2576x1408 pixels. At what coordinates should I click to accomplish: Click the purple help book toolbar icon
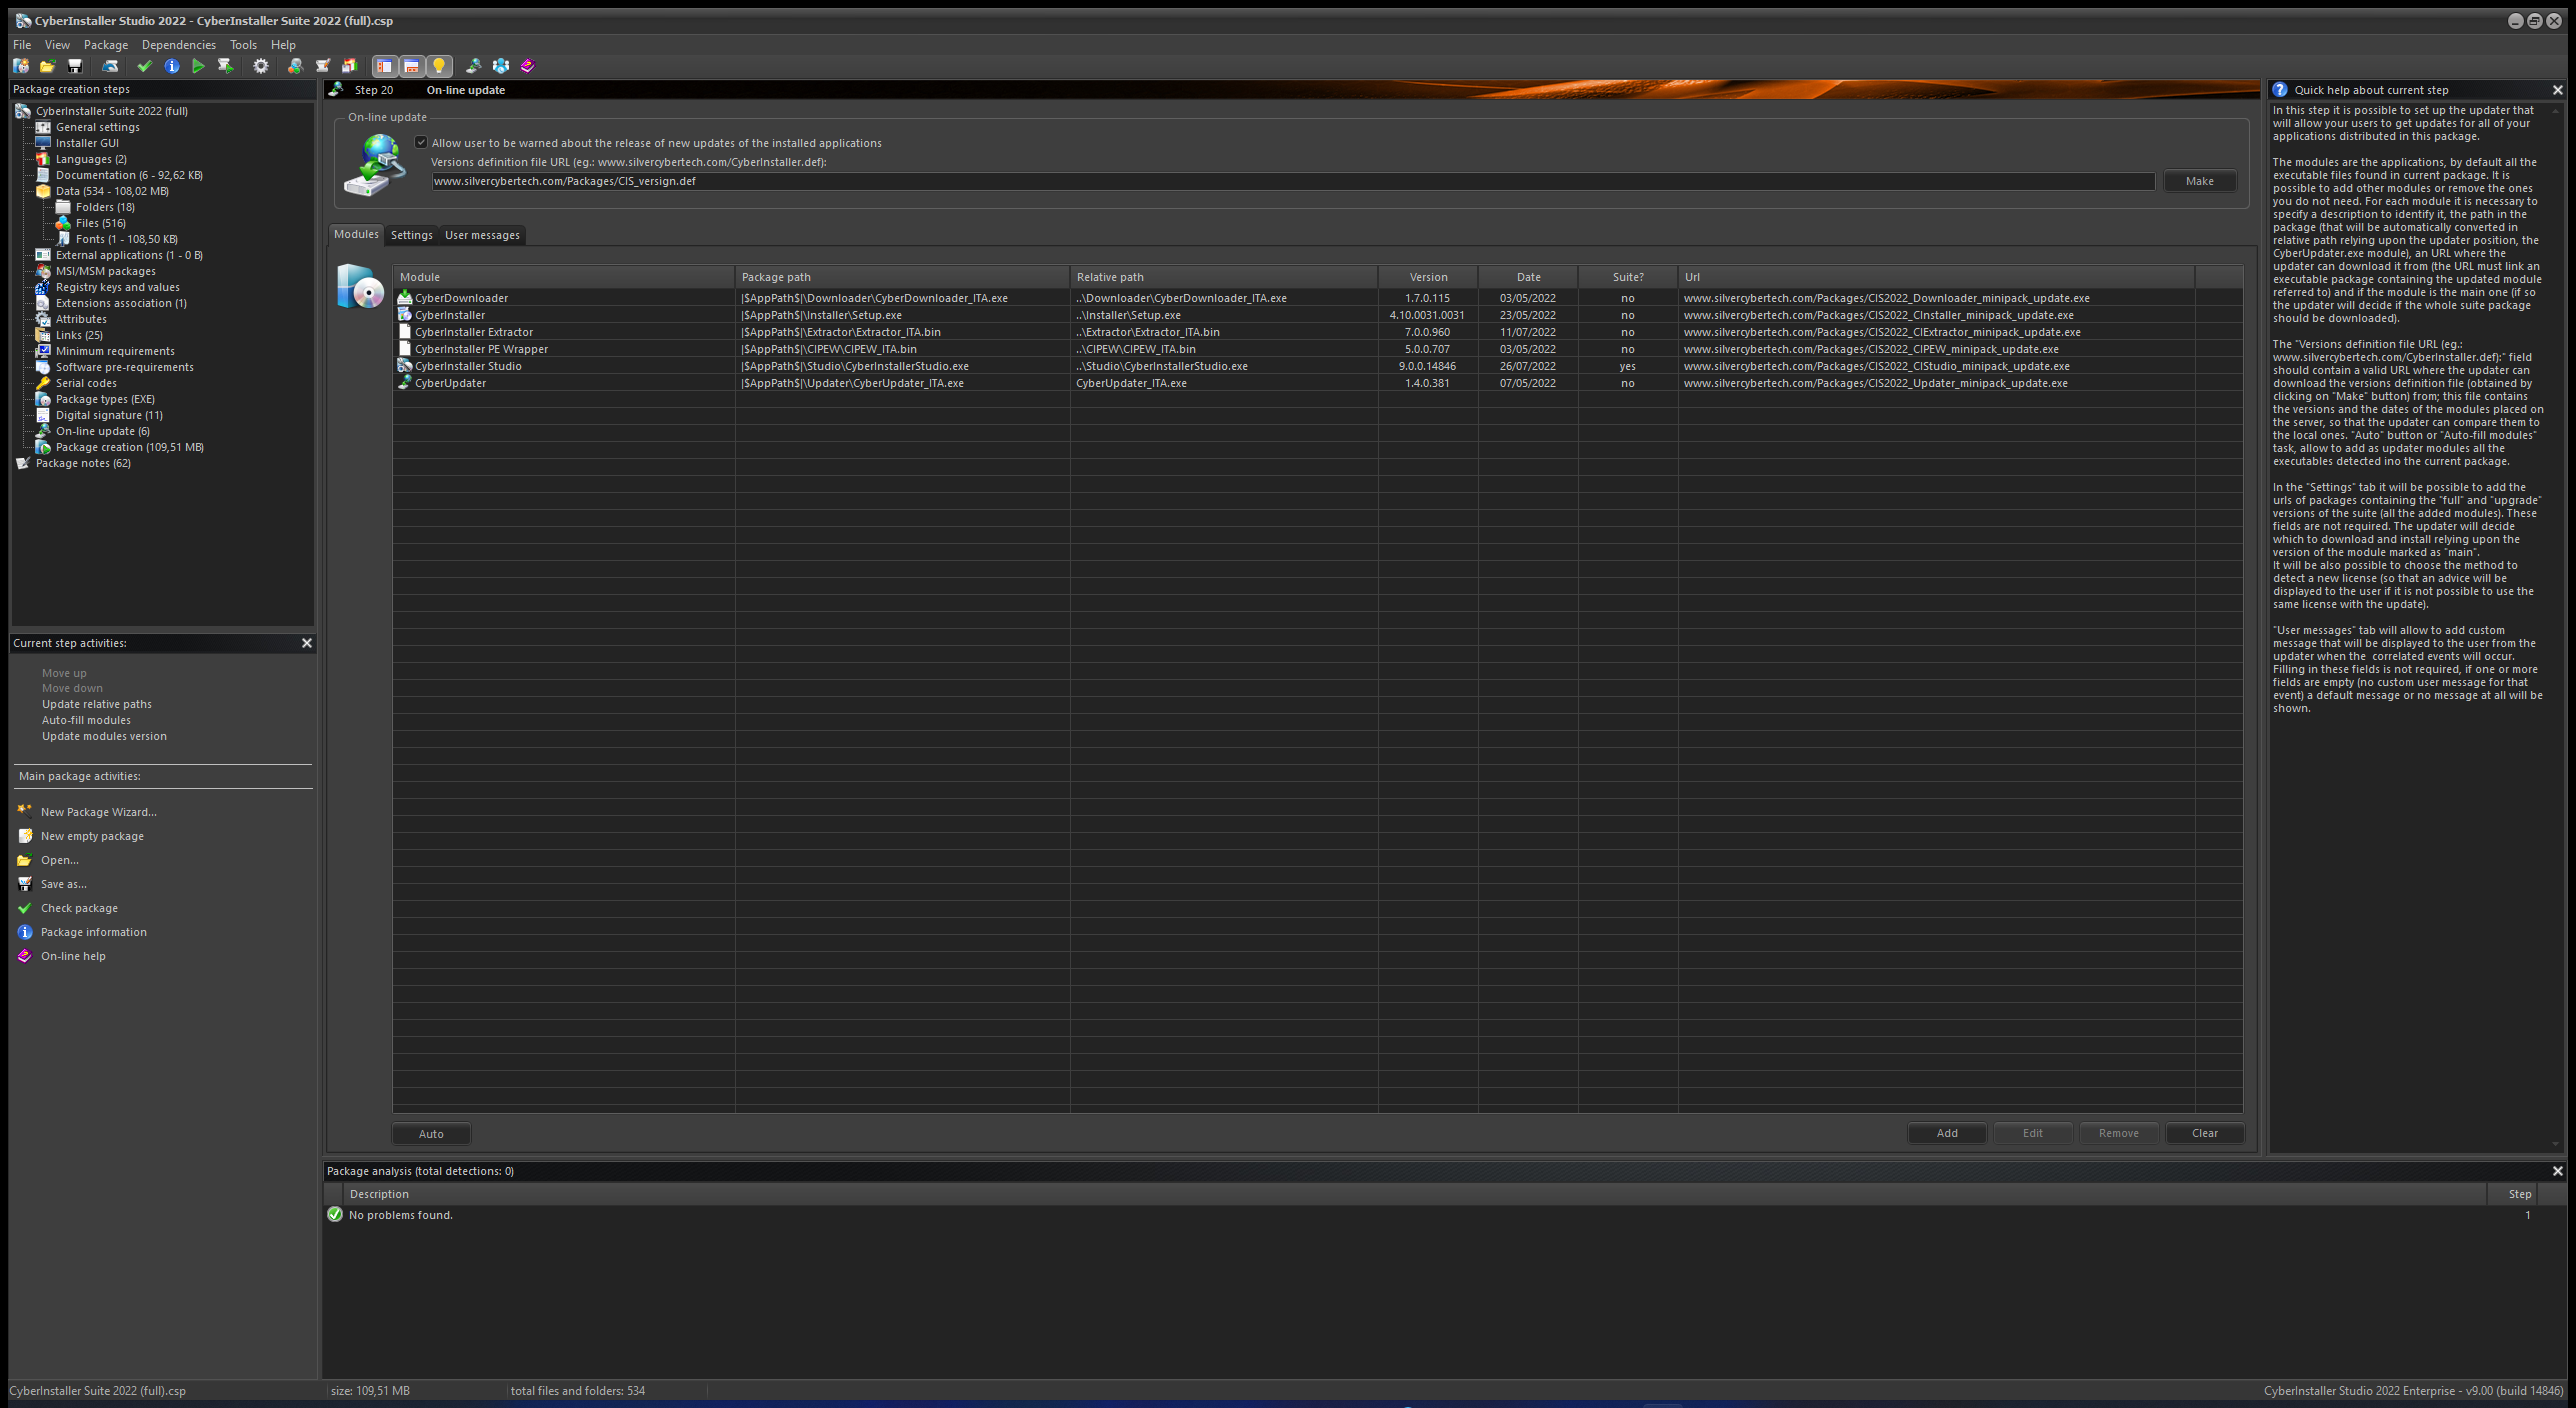pyautogui.click(x=528, y=66)
